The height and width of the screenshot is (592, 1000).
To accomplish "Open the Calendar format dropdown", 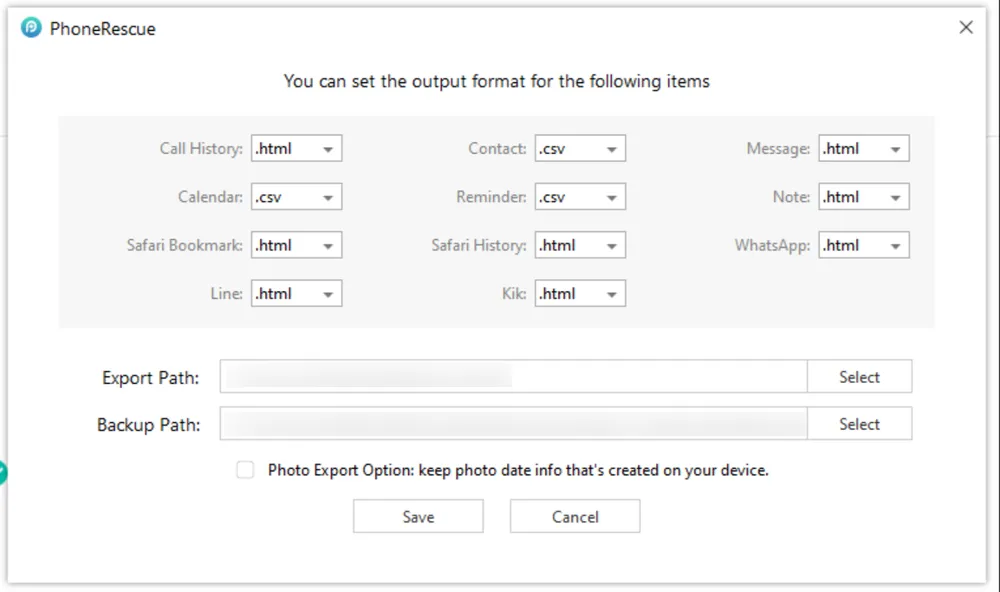I will point(297,197).
